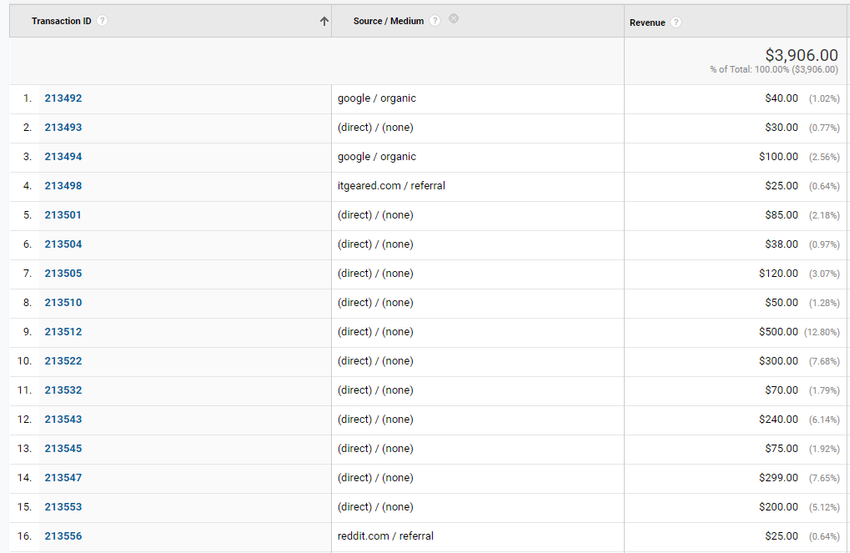Open transaction 213512

point(63,332)
